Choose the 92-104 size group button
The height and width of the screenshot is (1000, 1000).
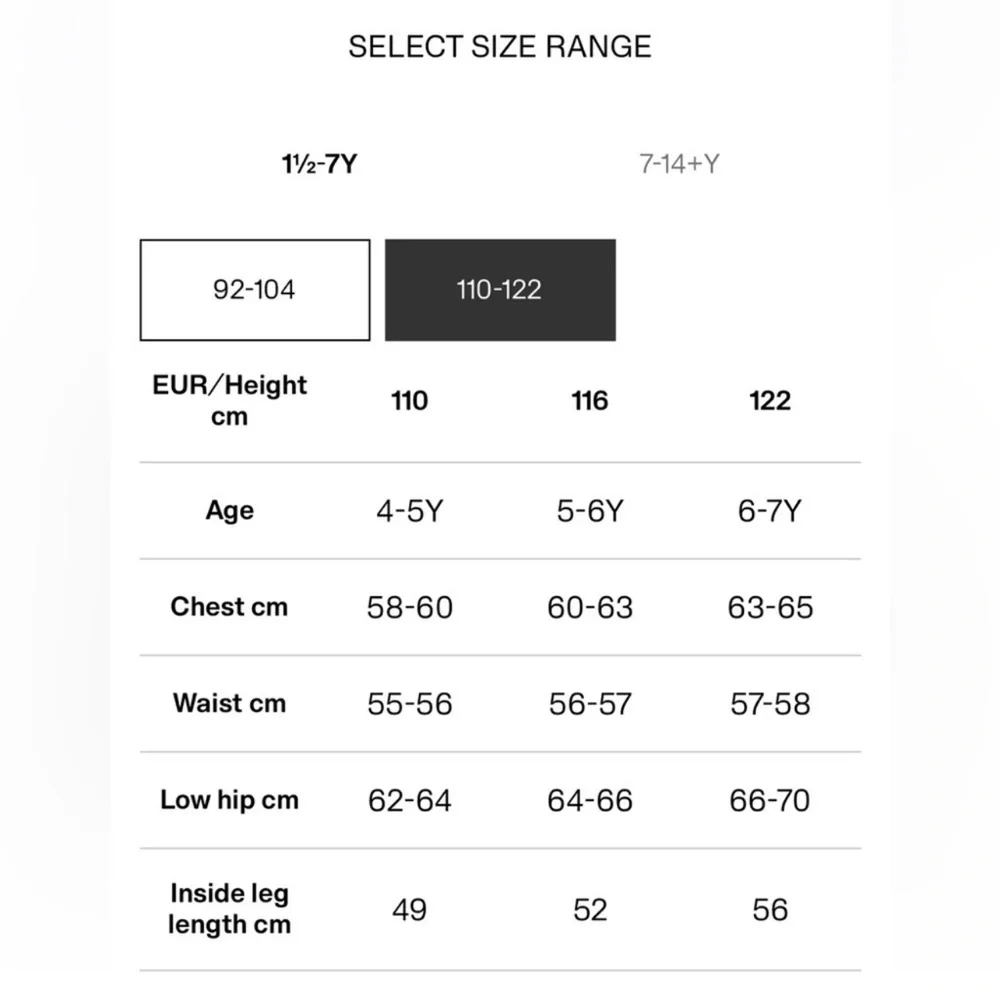coord(255,290)
